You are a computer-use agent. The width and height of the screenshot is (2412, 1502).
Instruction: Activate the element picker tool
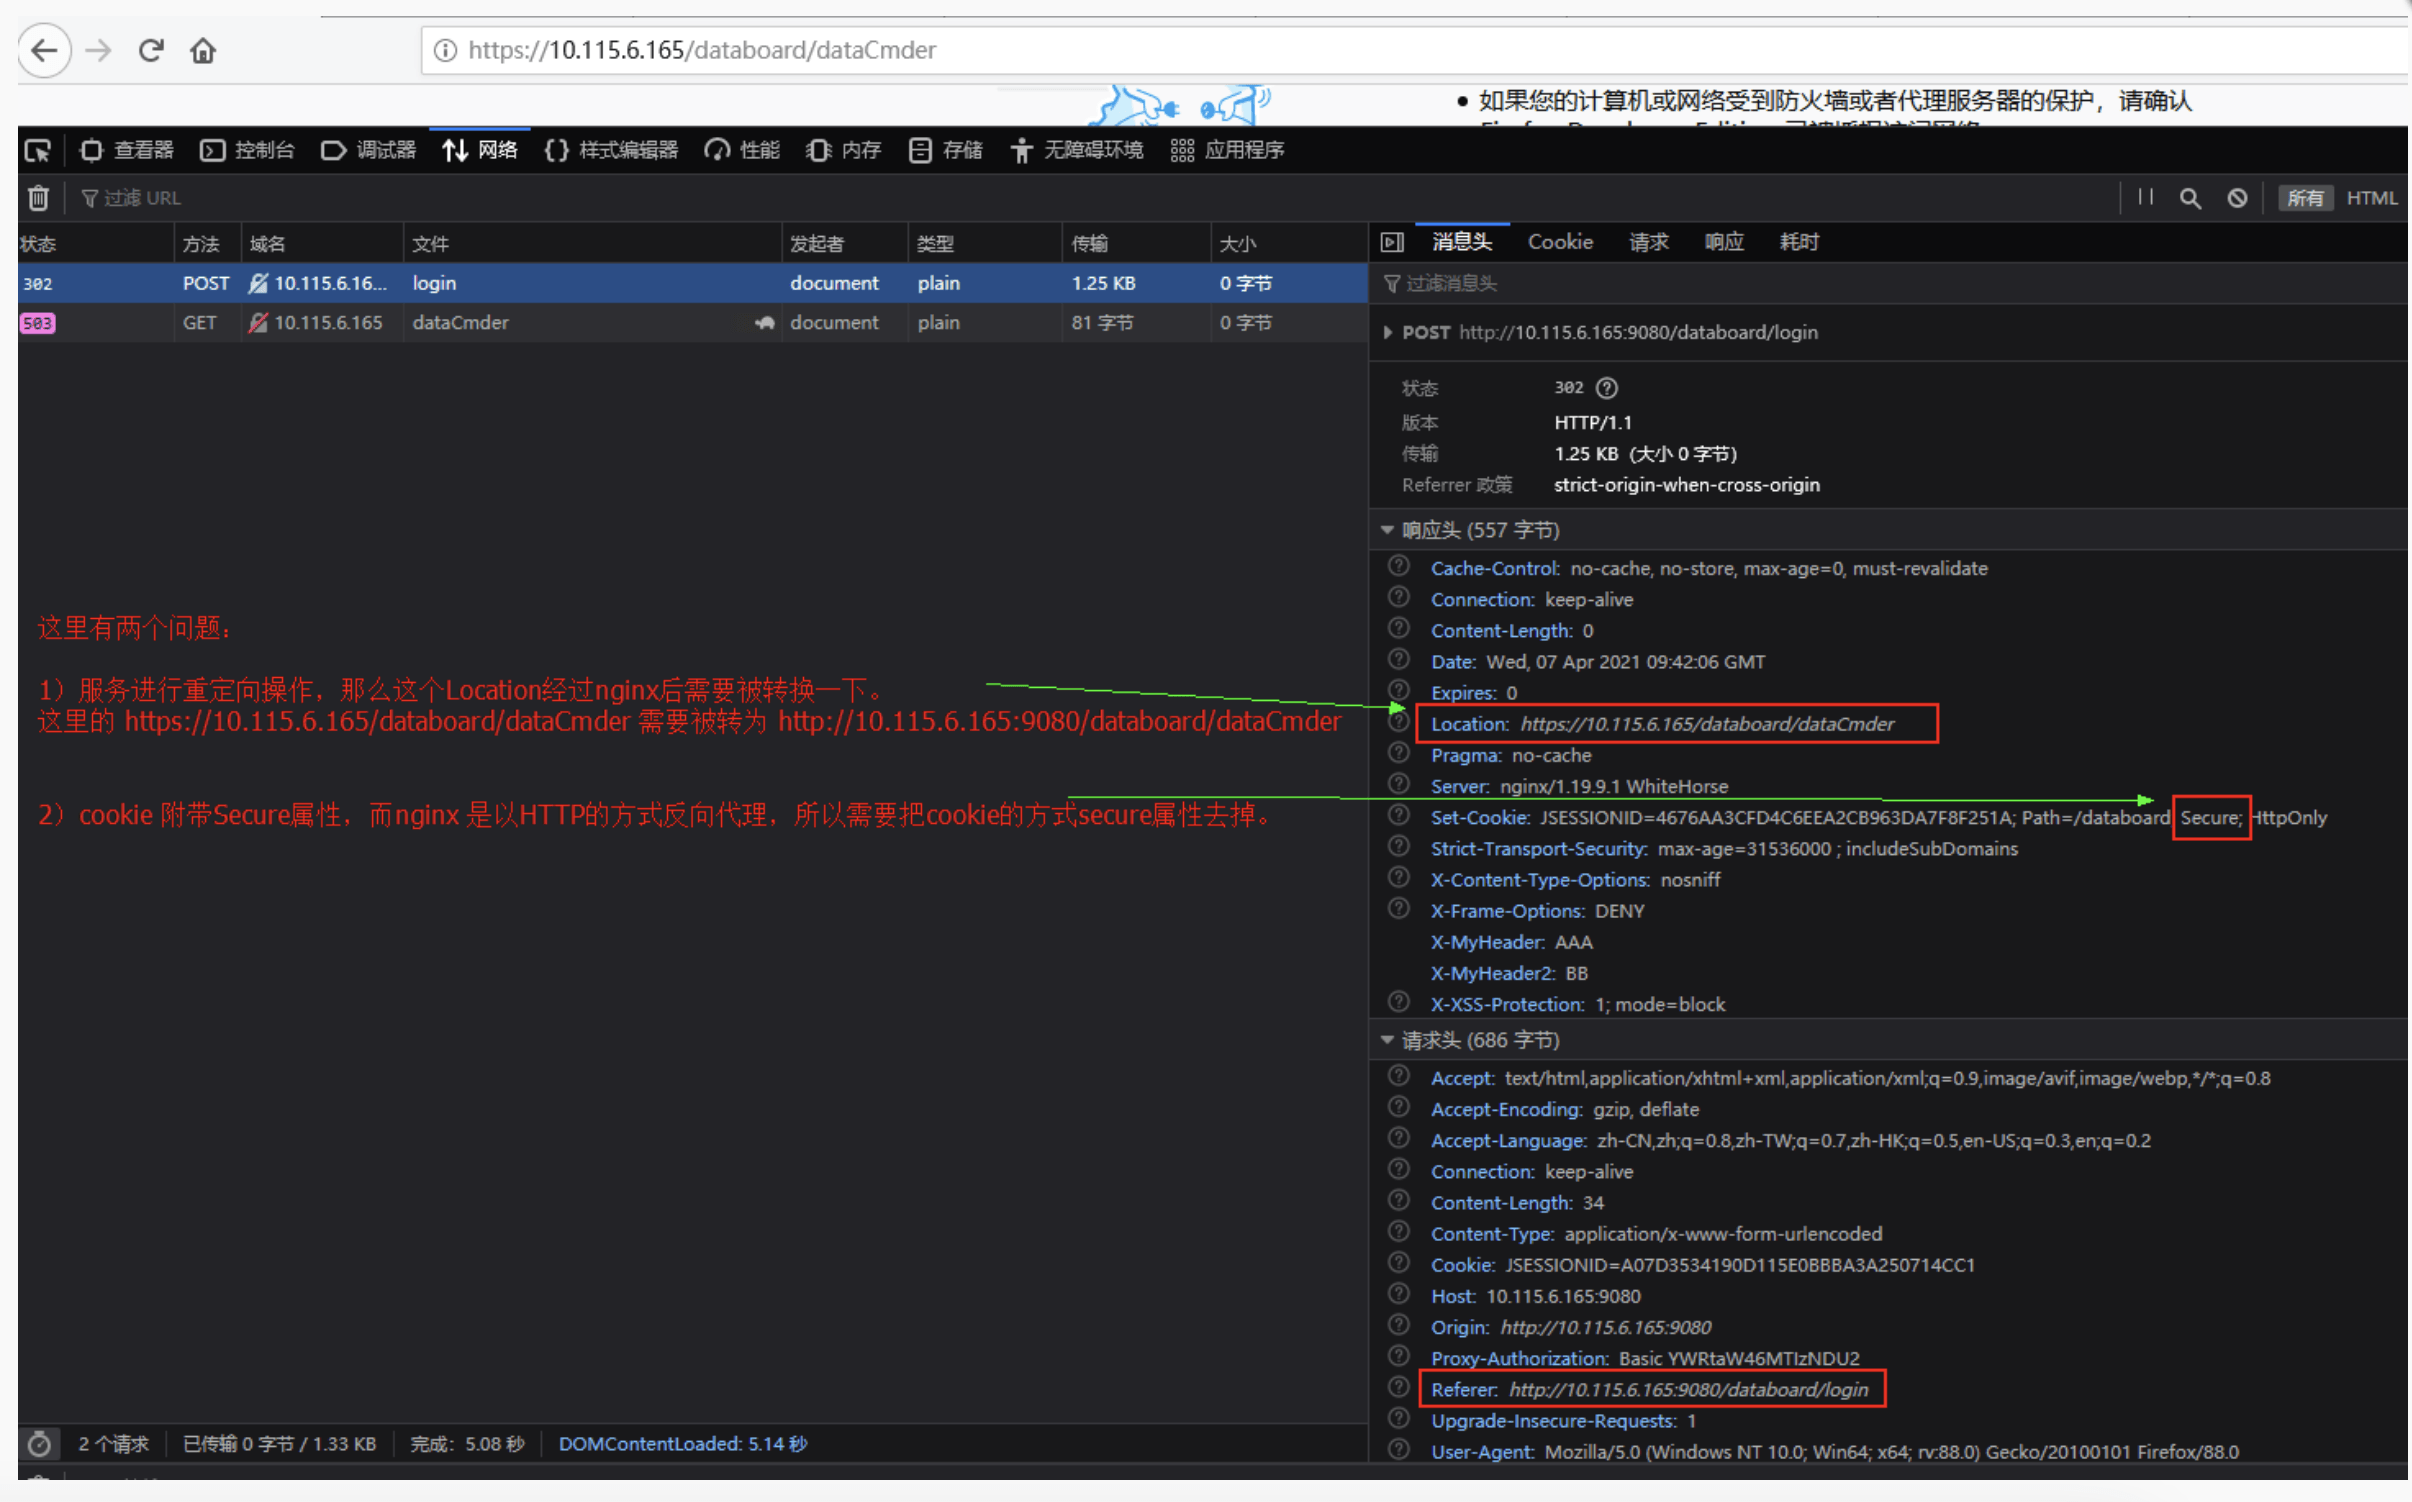point(38,150)
